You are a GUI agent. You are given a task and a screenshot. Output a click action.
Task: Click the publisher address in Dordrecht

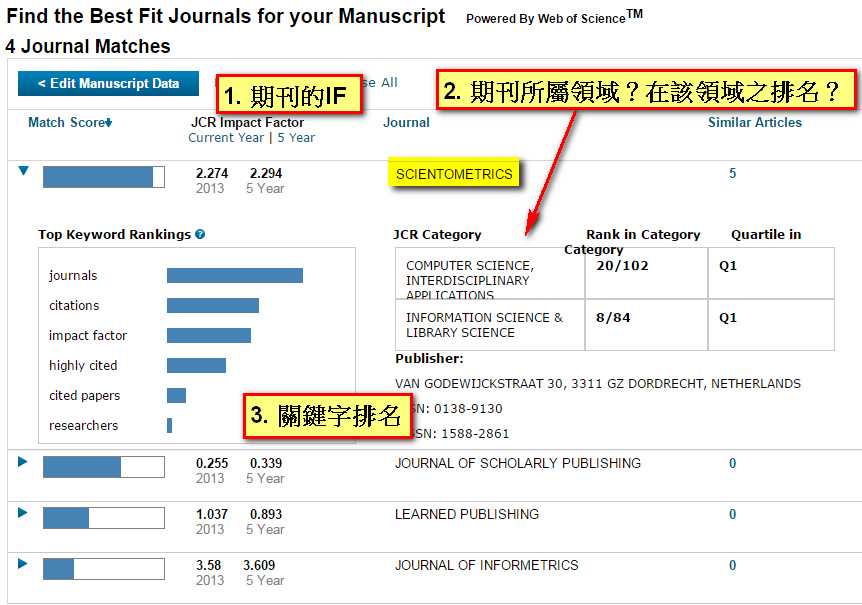point(598,384)
